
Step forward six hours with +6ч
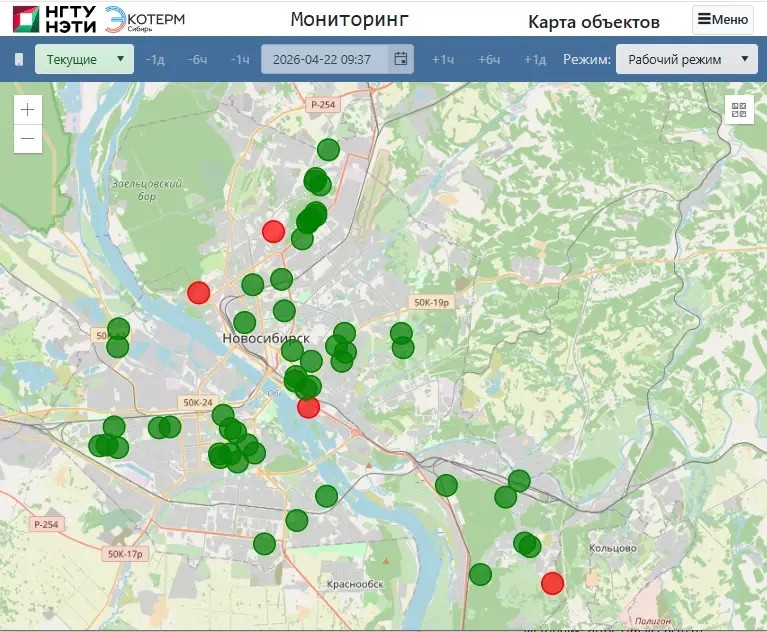point(489,60)
